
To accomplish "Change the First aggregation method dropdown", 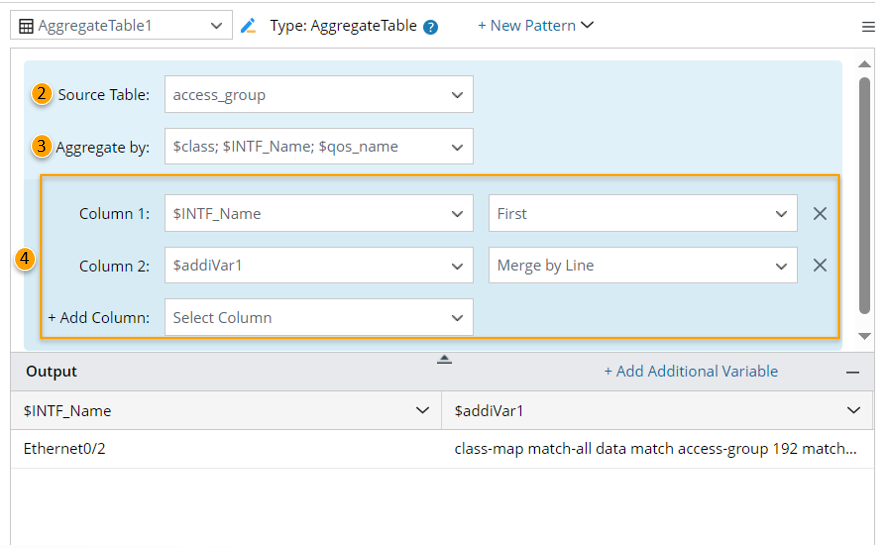I will click(x=642, y=214).
